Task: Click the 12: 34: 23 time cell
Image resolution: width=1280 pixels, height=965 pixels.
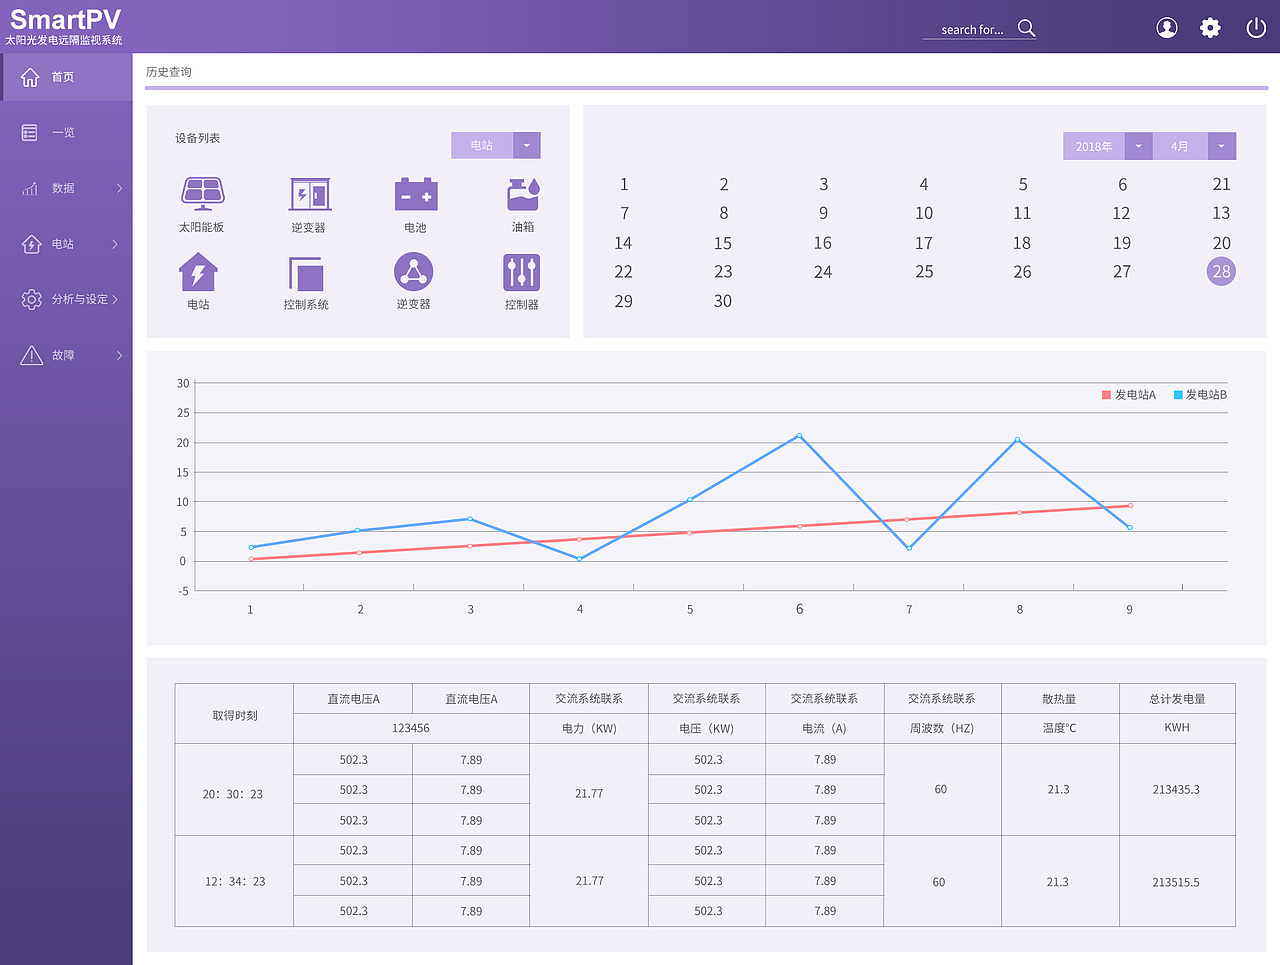Action: pyautogui.click(x=234, y=881)
